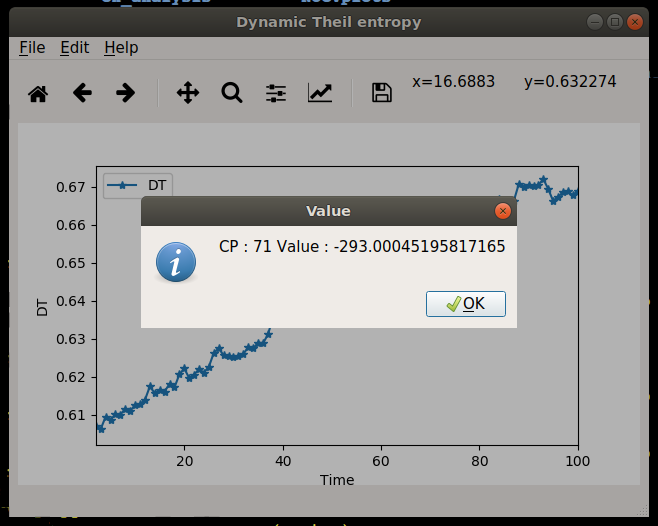Image resolution: width=658 pixels, height=526 pixels.
Task: Click the 0.67 y-axis tick label
Action: 70,187
